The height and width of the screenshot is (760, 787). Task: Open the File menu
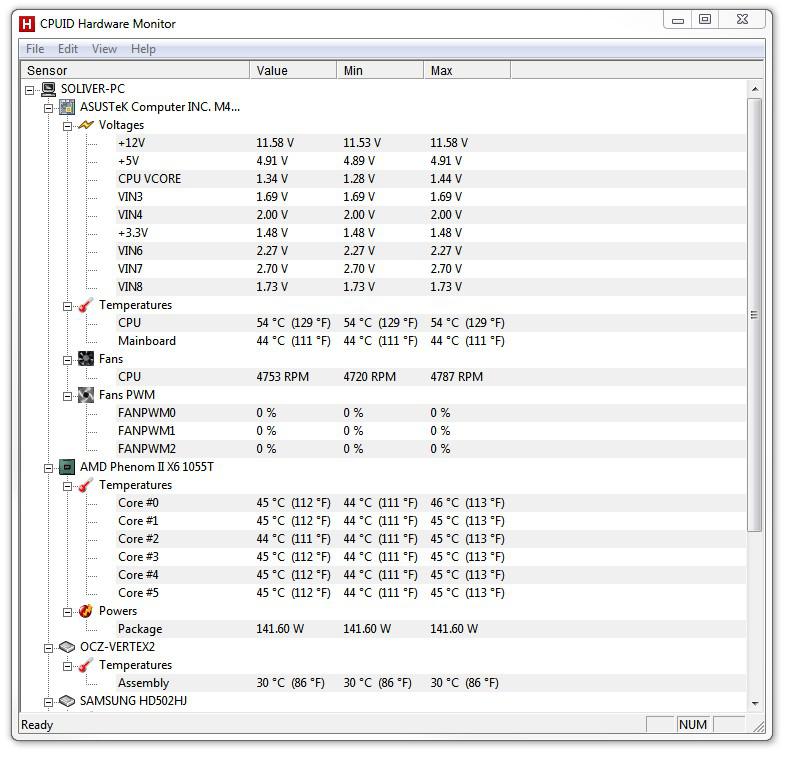point(35,49)
